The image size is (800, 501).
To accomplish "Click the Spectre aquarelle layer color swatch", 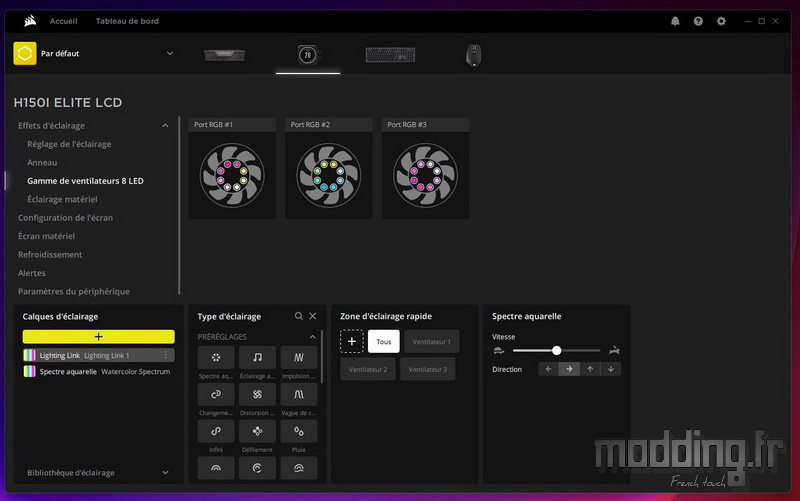I will pyautogui.click(x=30, y=371).
